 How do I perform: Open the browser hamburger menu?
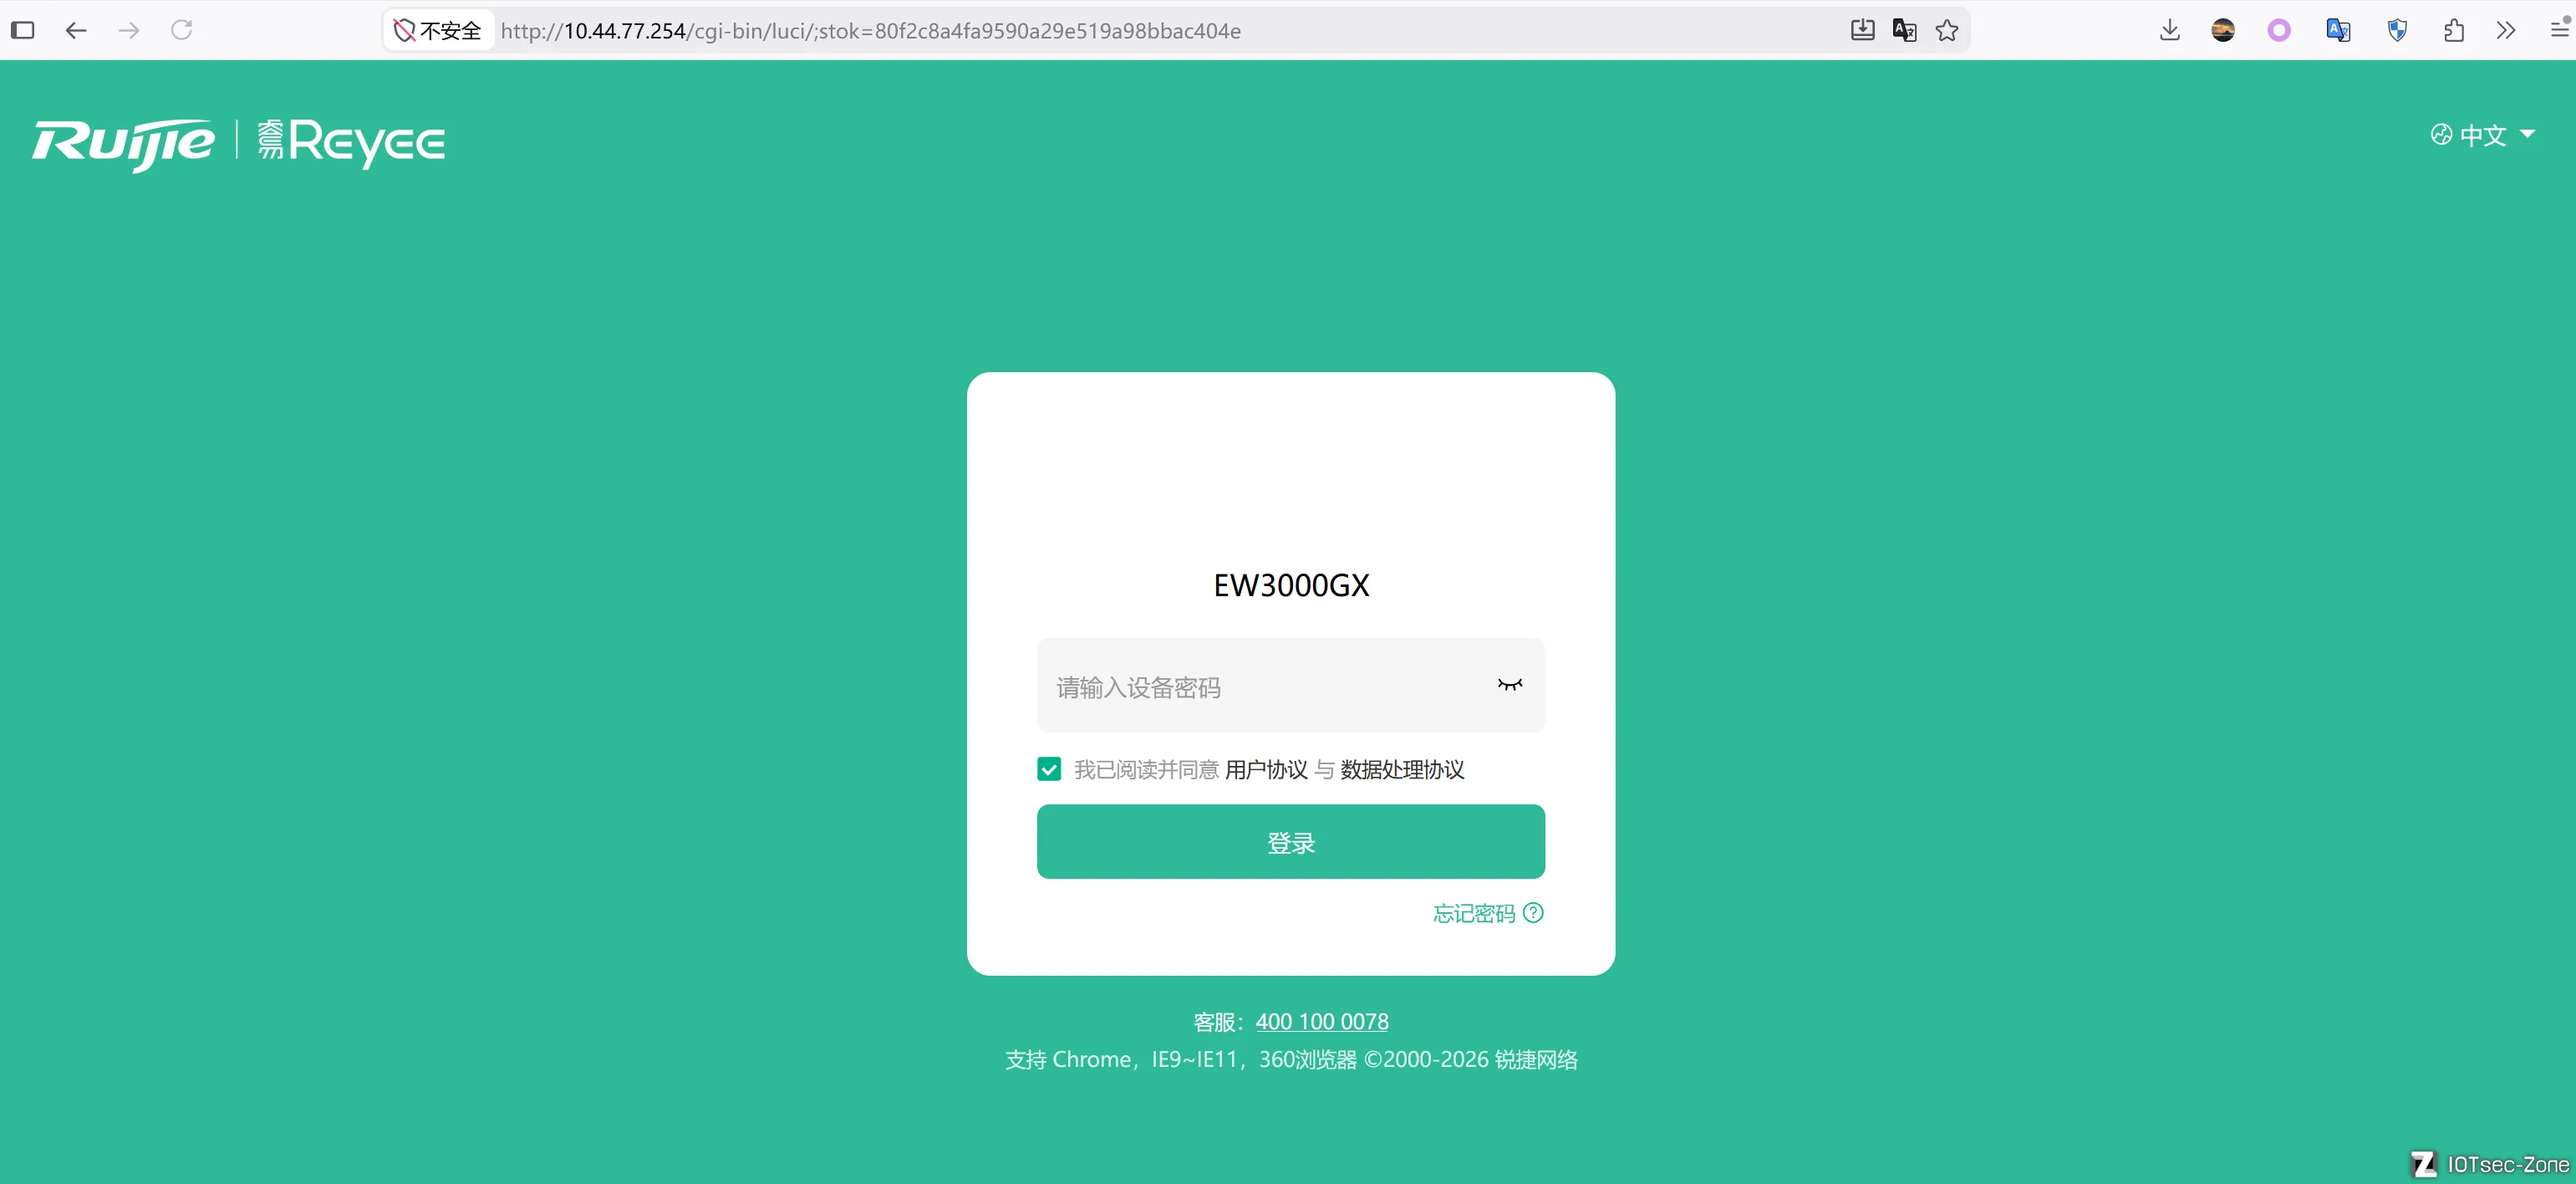[x=2561, y=28]
